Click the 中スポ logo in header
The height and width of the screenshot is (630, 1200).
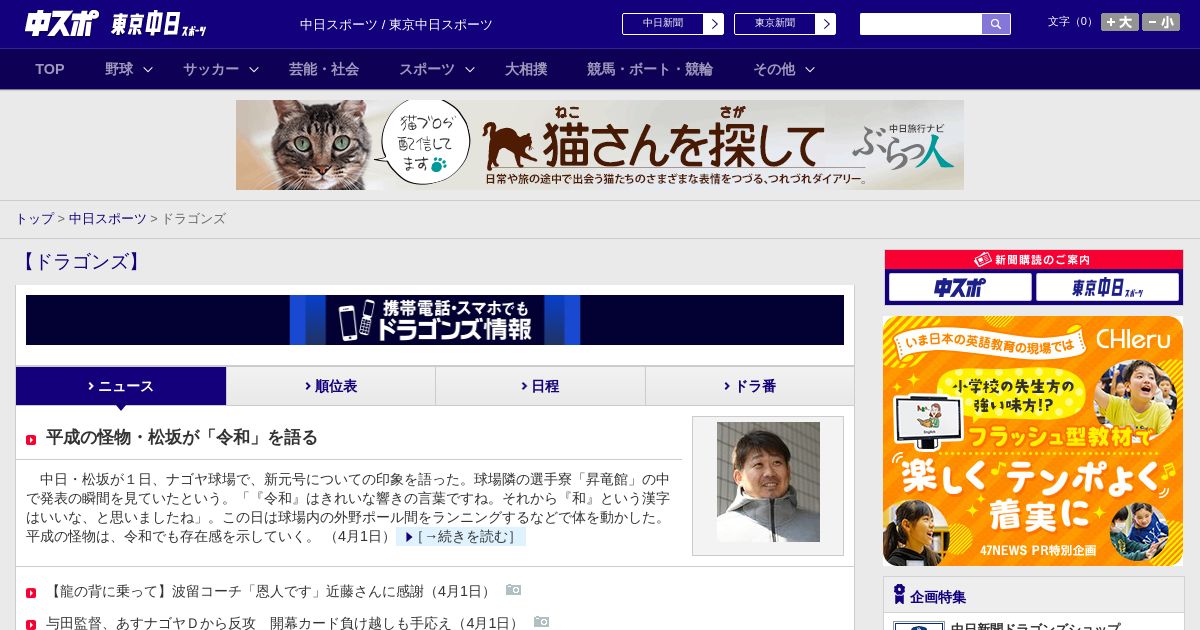[x=62, y=23]
